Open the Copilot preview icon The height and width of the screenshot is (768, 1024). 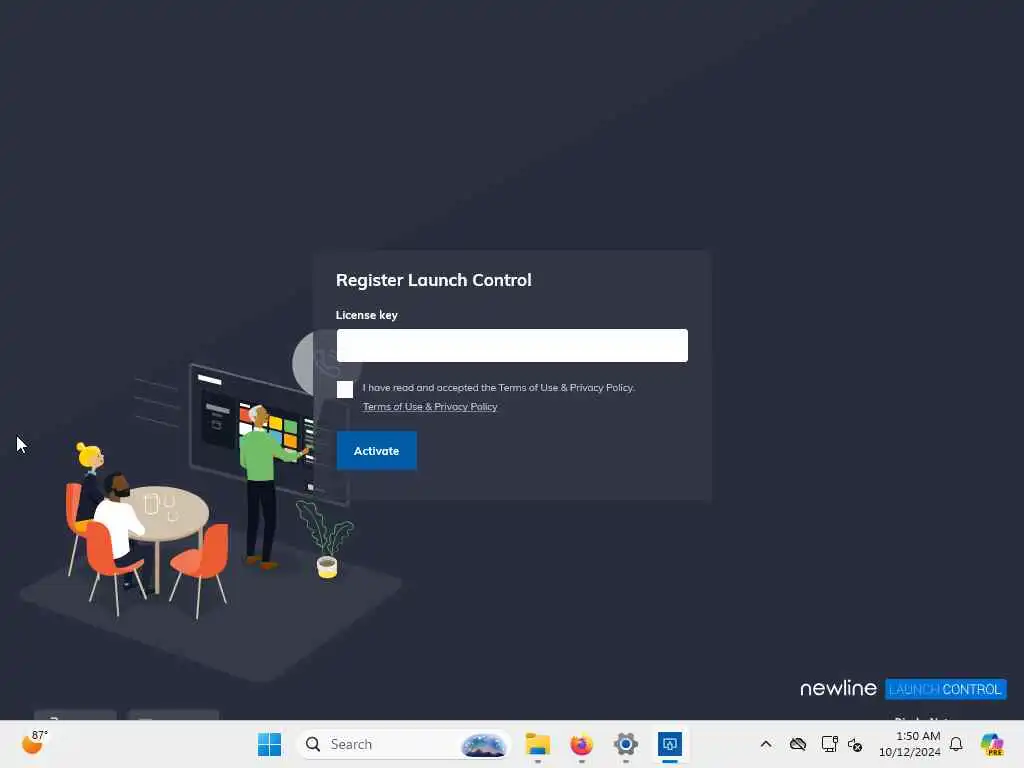pos(992,744)
